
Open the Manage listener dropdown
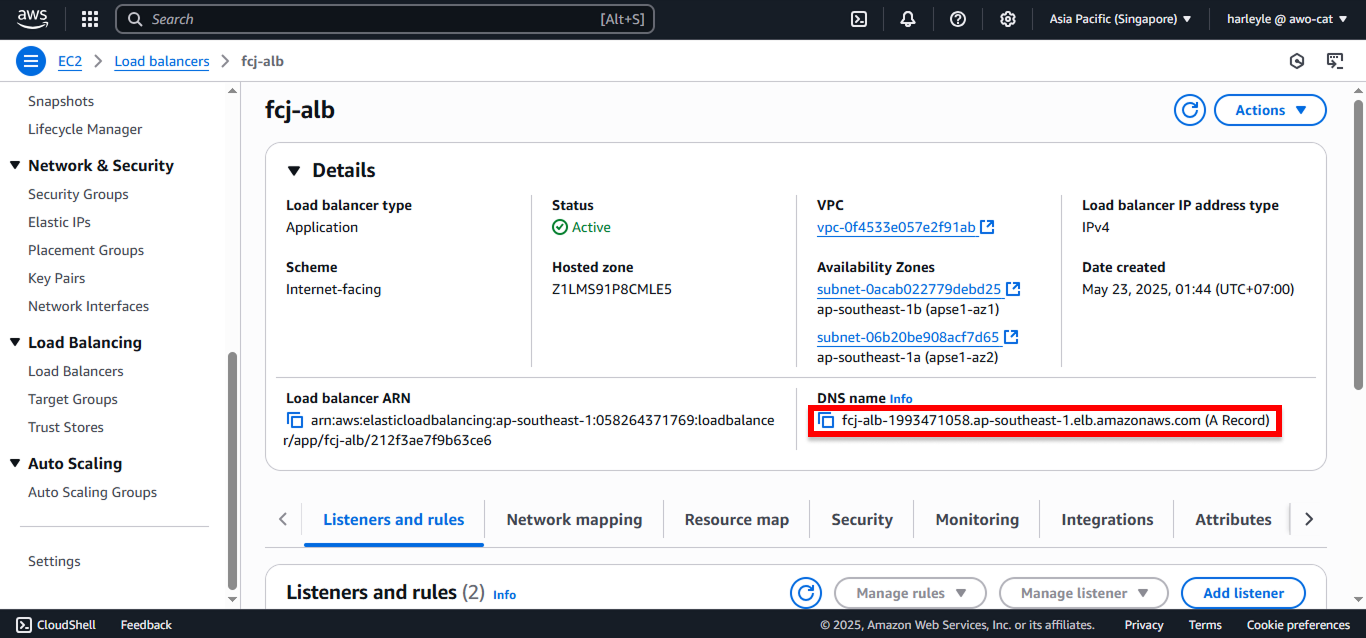coord(1083,593)
